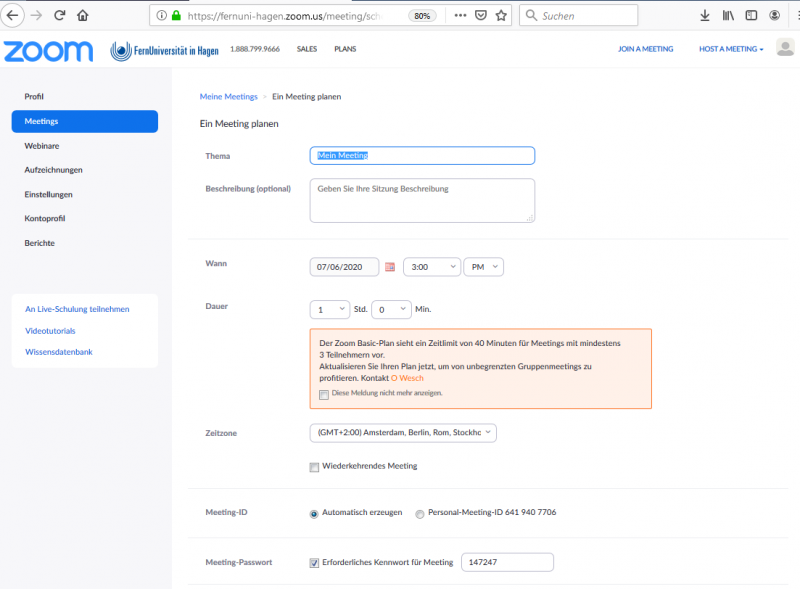This screenshot has width=800, height=589.
Task: Open Profil in the sidebar
Action: (34, 96)
